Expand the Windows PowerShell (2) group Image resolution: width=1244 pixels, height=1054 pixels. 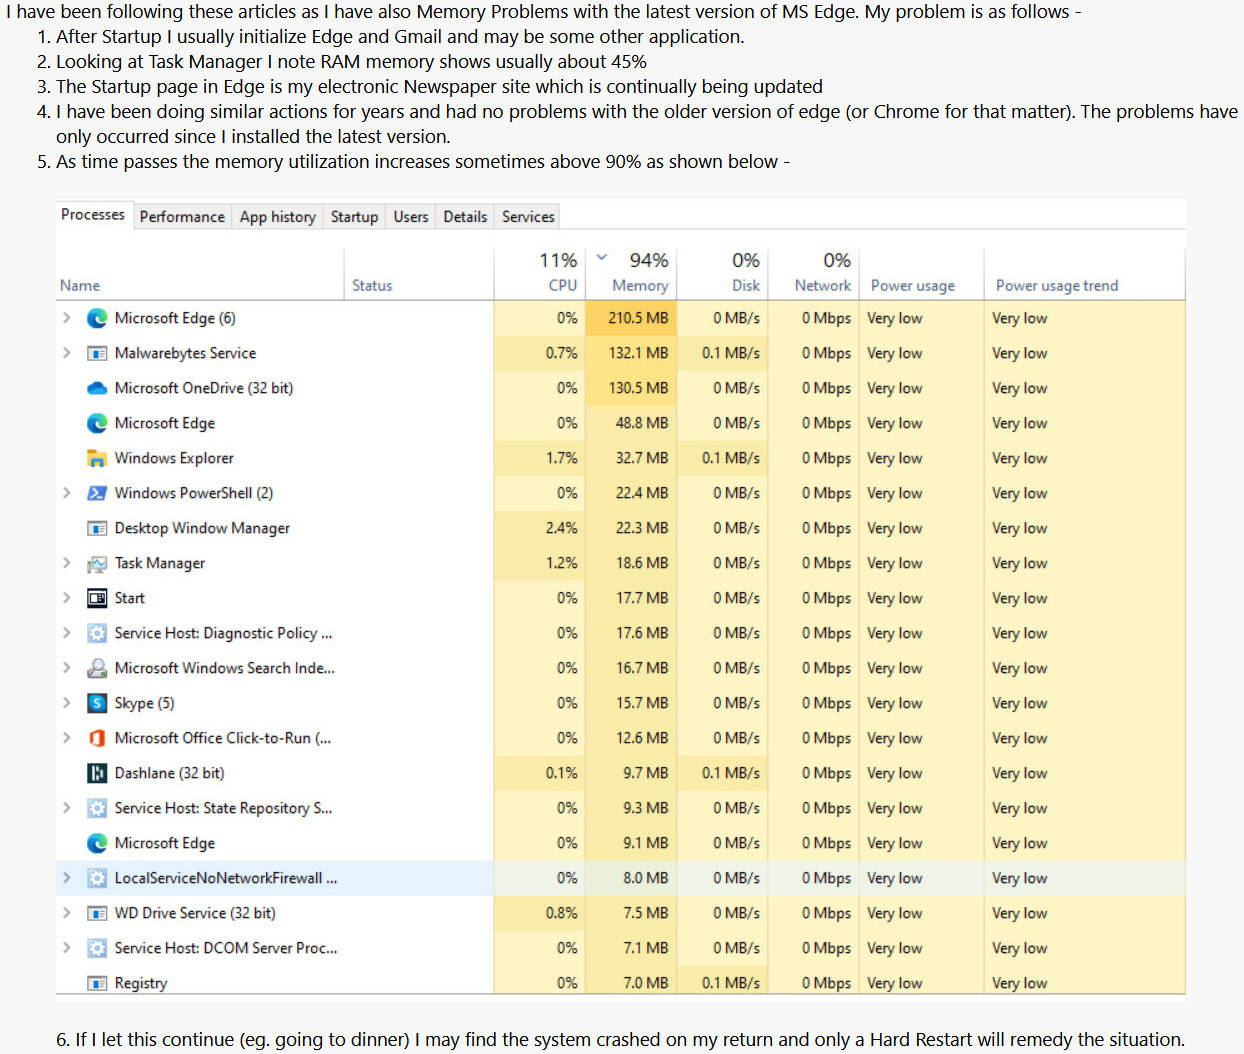pos(67,493)
